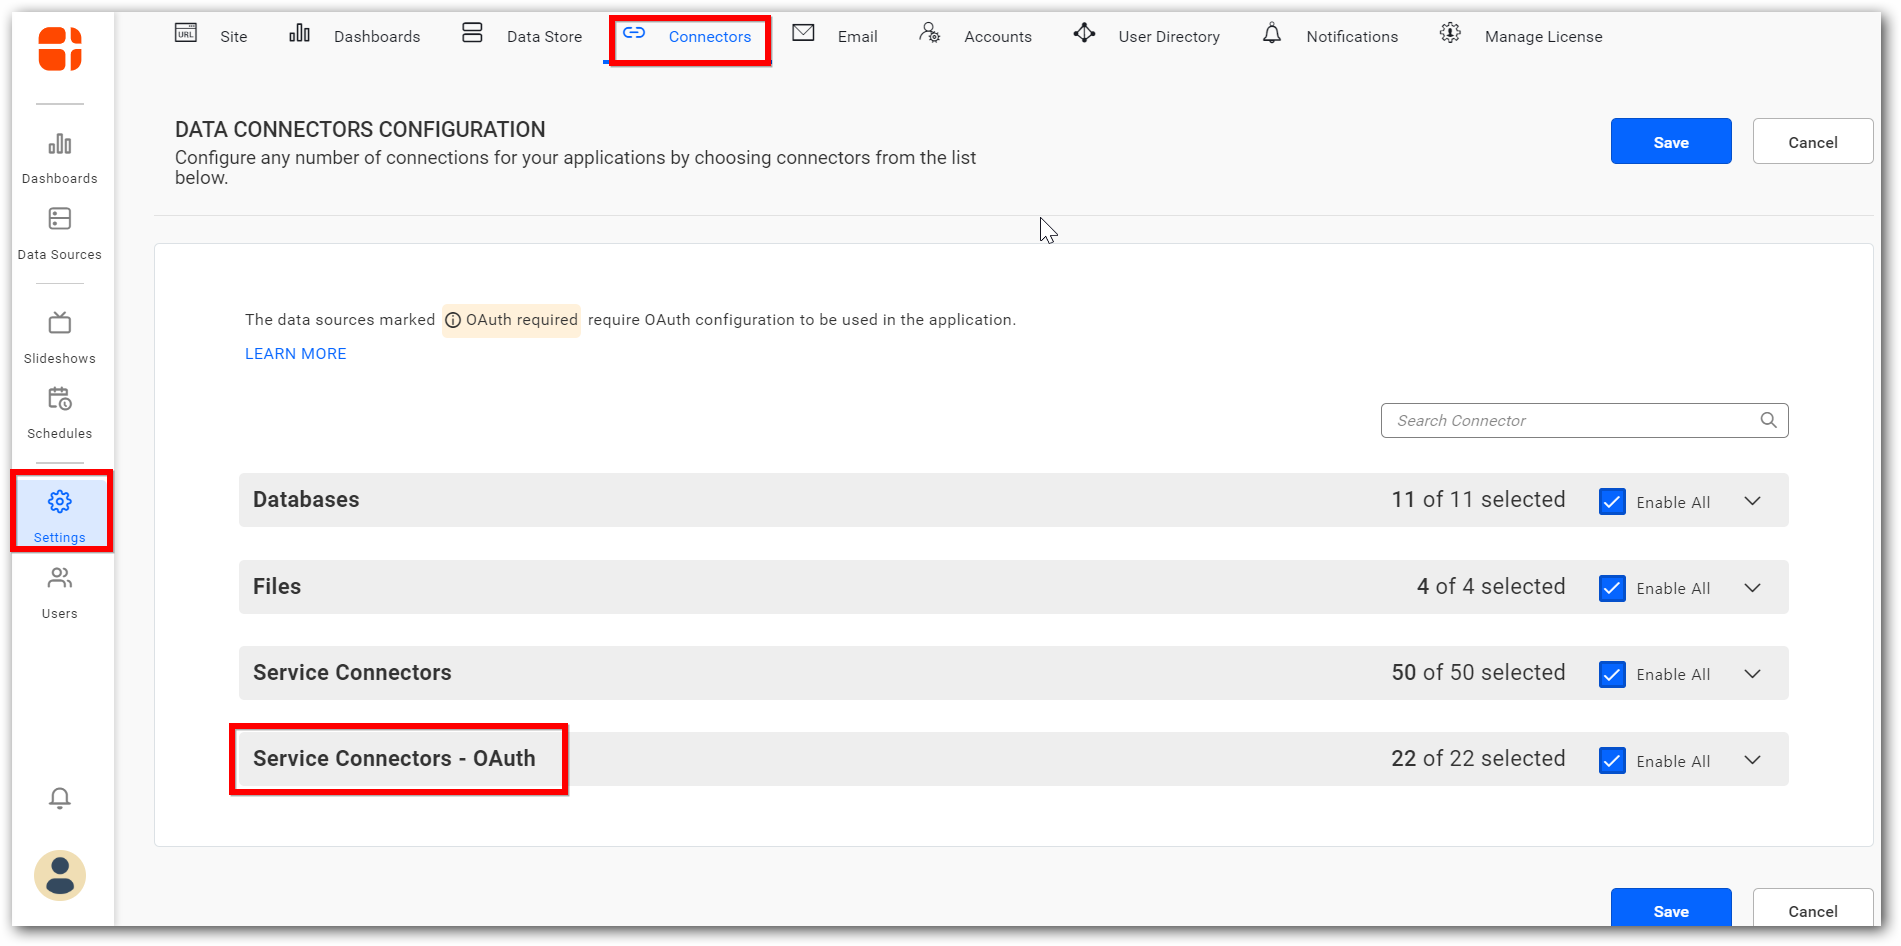Go to the Accounts tab
The image size is (1901, 946).
998,37
